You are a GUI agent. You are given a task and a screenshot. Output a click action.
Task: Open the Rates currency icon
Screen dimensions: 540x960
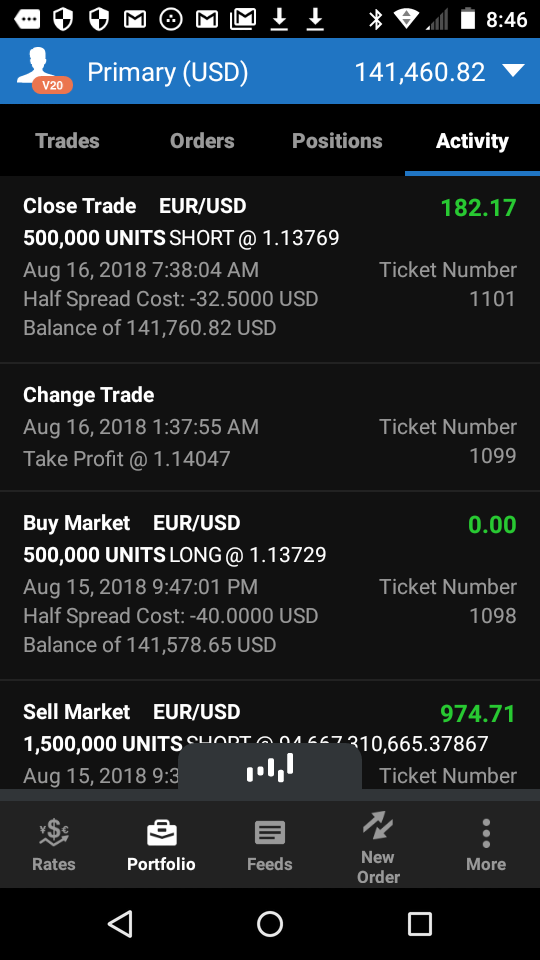(54, 831)
